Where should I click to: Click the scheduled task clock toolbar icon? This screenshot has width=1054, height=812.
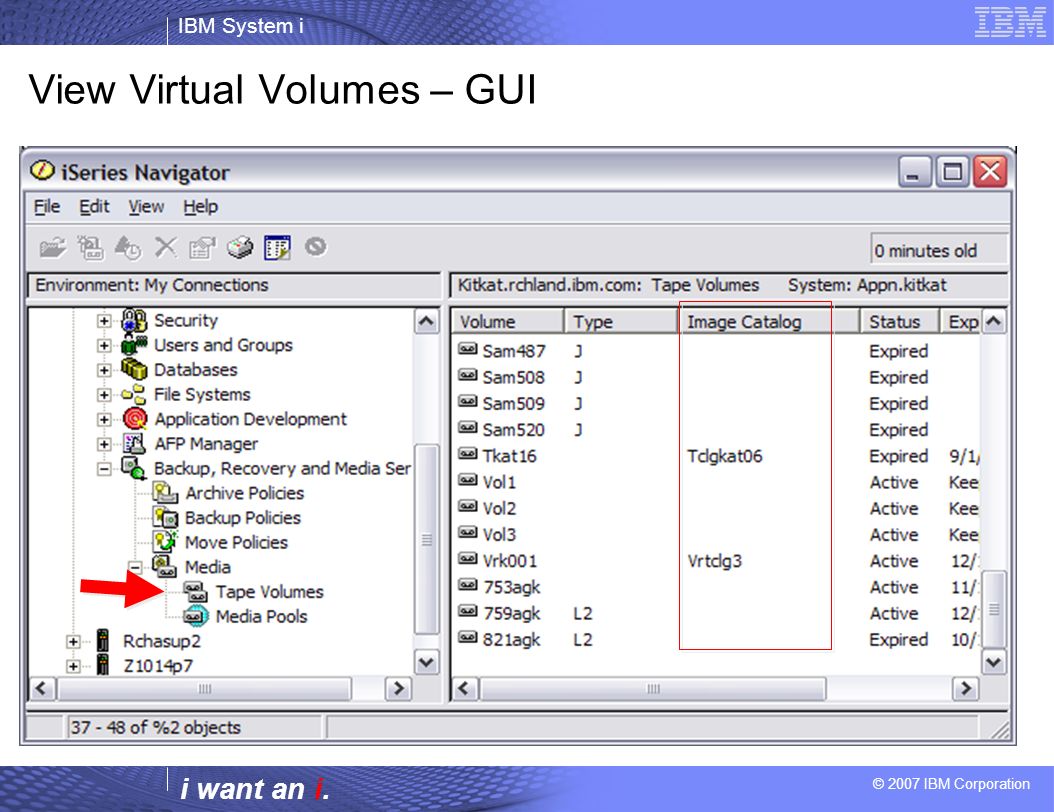128,248
